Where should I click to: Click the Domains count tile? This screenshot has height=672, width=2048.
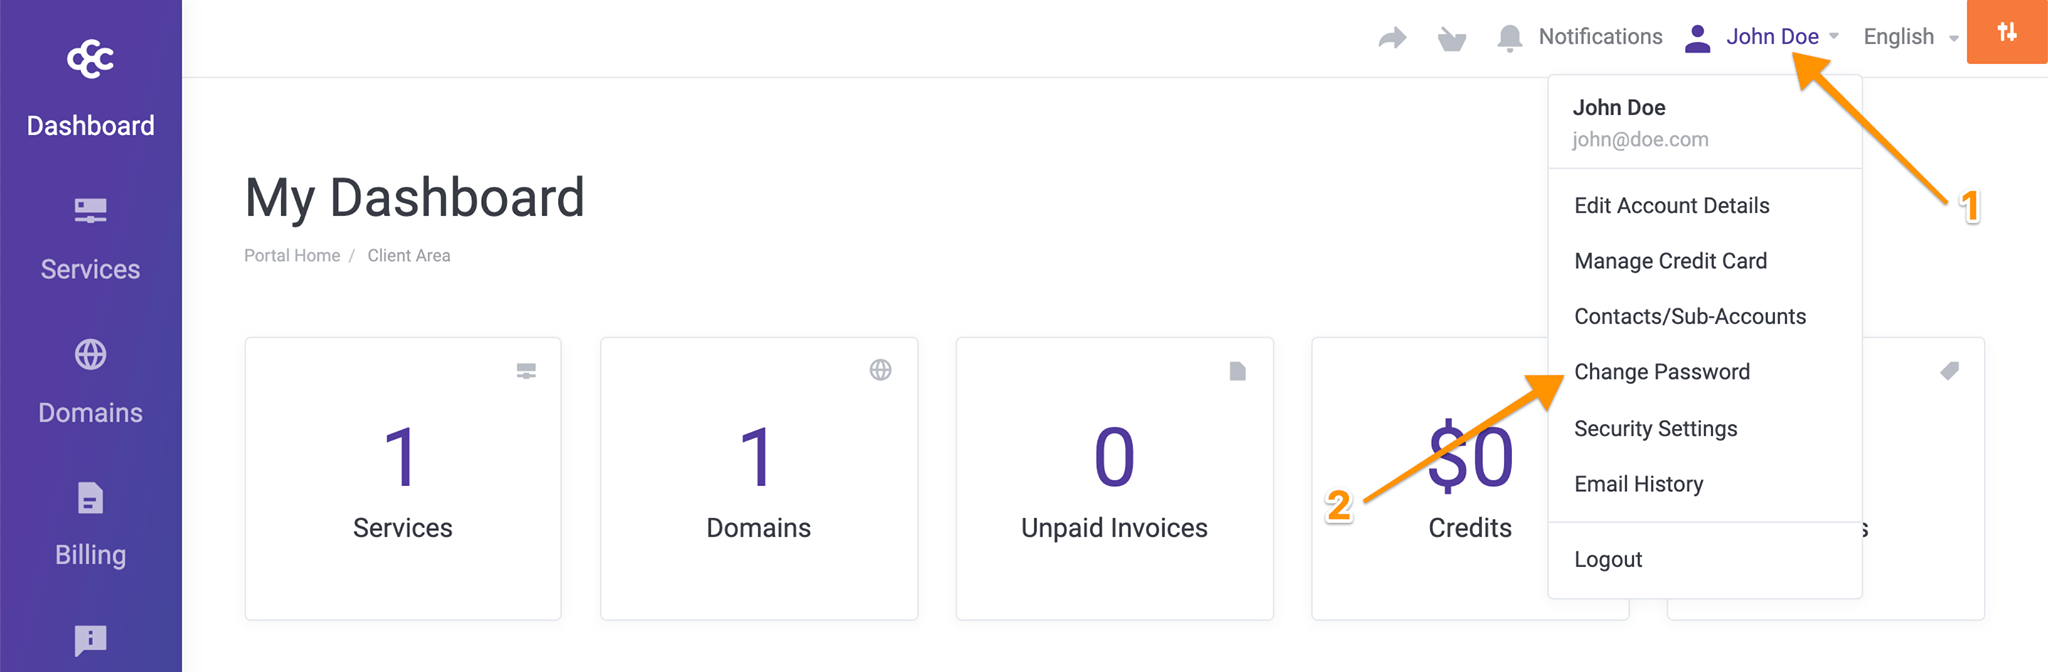[758, 478]
